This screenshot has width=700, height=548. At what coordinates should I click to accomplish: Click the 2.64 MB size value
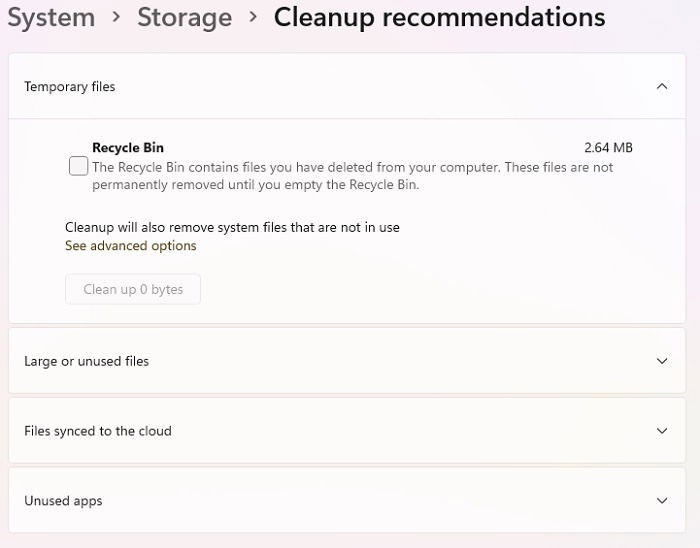coord(608,147)
